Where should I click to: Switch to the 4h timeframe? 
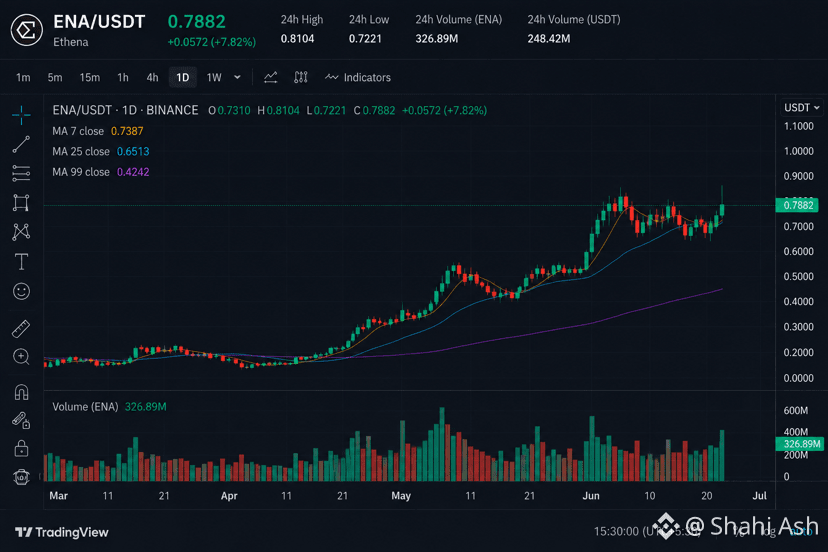tap(153, 78)
